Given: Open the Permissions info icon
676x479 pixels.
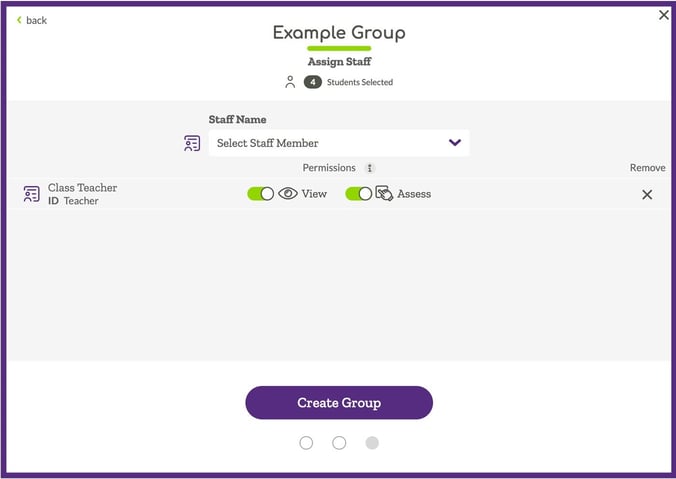Looking at the screenshot, I should pyautogui.click(x=369, y=168).
